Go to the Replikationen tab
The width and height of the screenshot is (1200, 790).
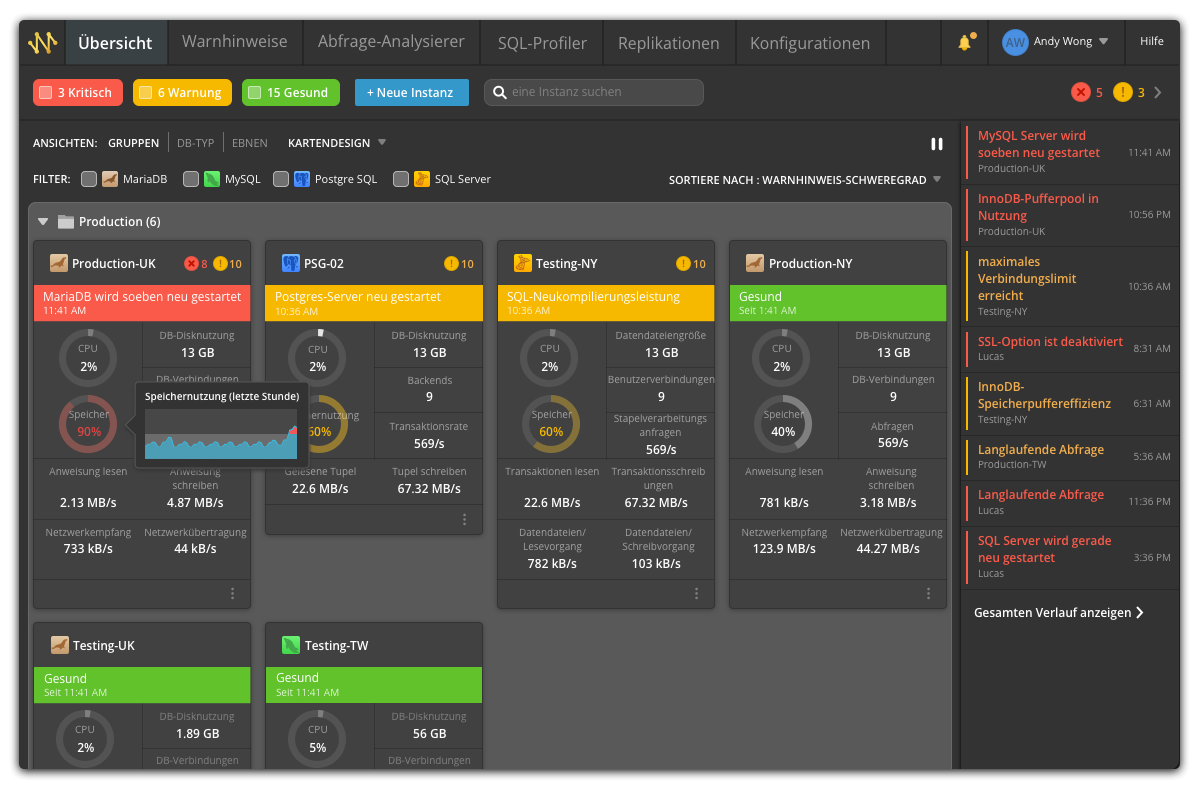(x=669, y=43)
